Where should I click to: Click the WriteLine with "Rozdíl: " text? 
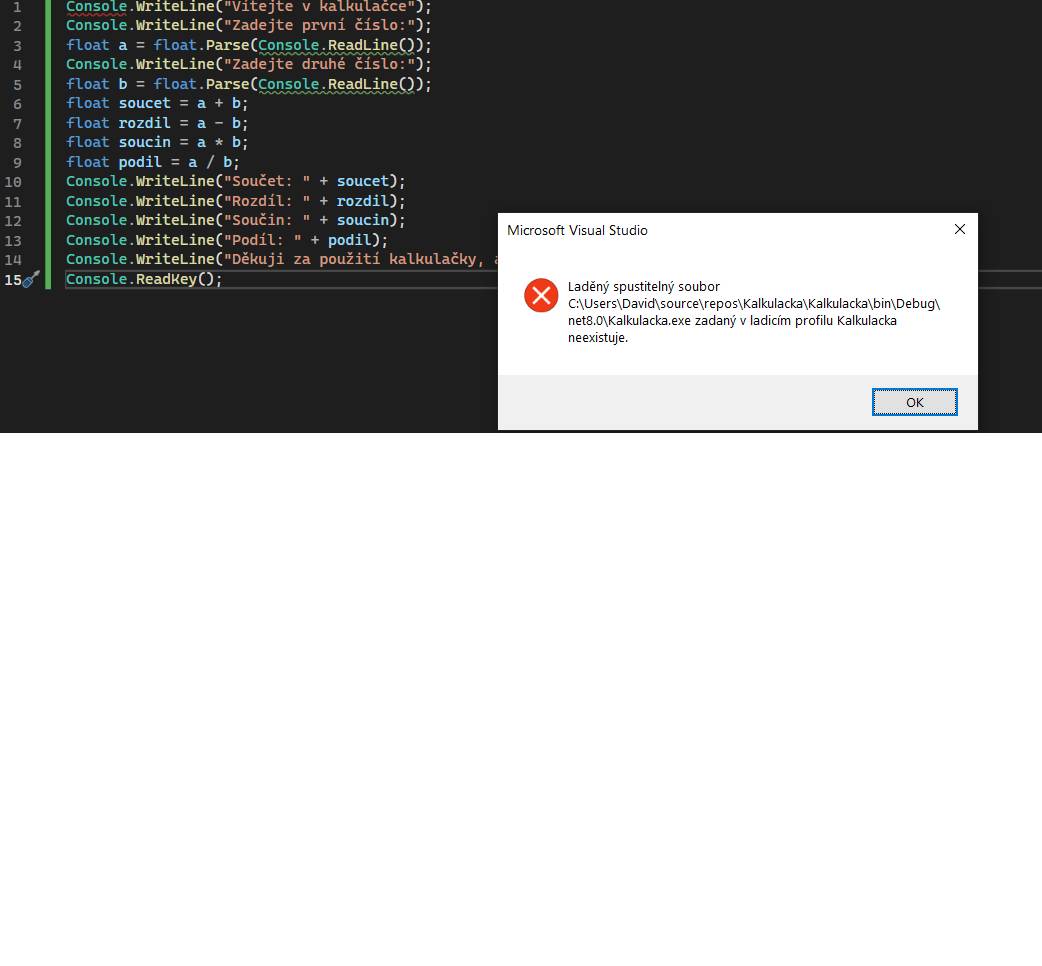click(x=235, y=201)
